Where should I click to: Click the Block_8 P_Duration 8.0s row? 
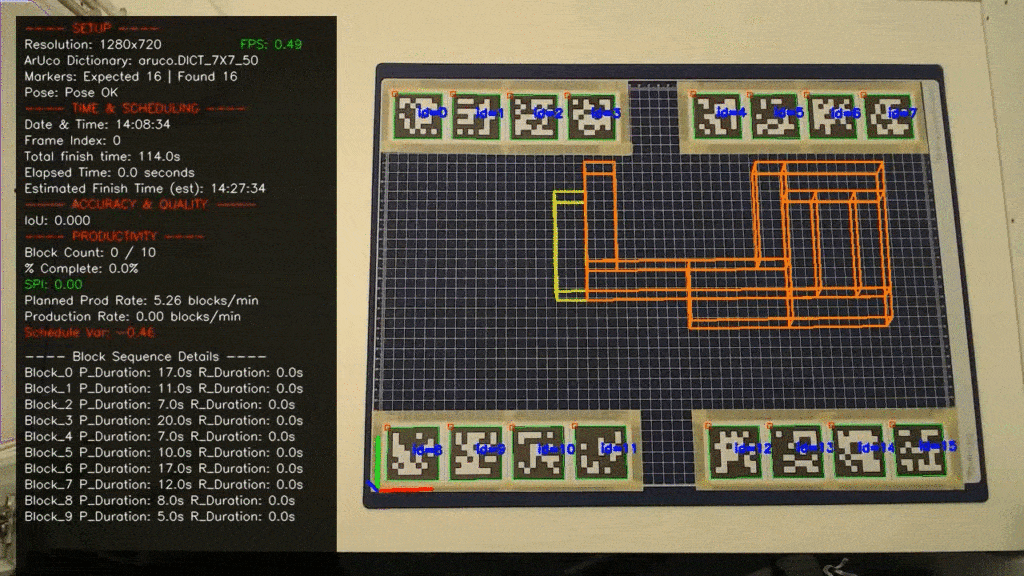tap(160, 500)
